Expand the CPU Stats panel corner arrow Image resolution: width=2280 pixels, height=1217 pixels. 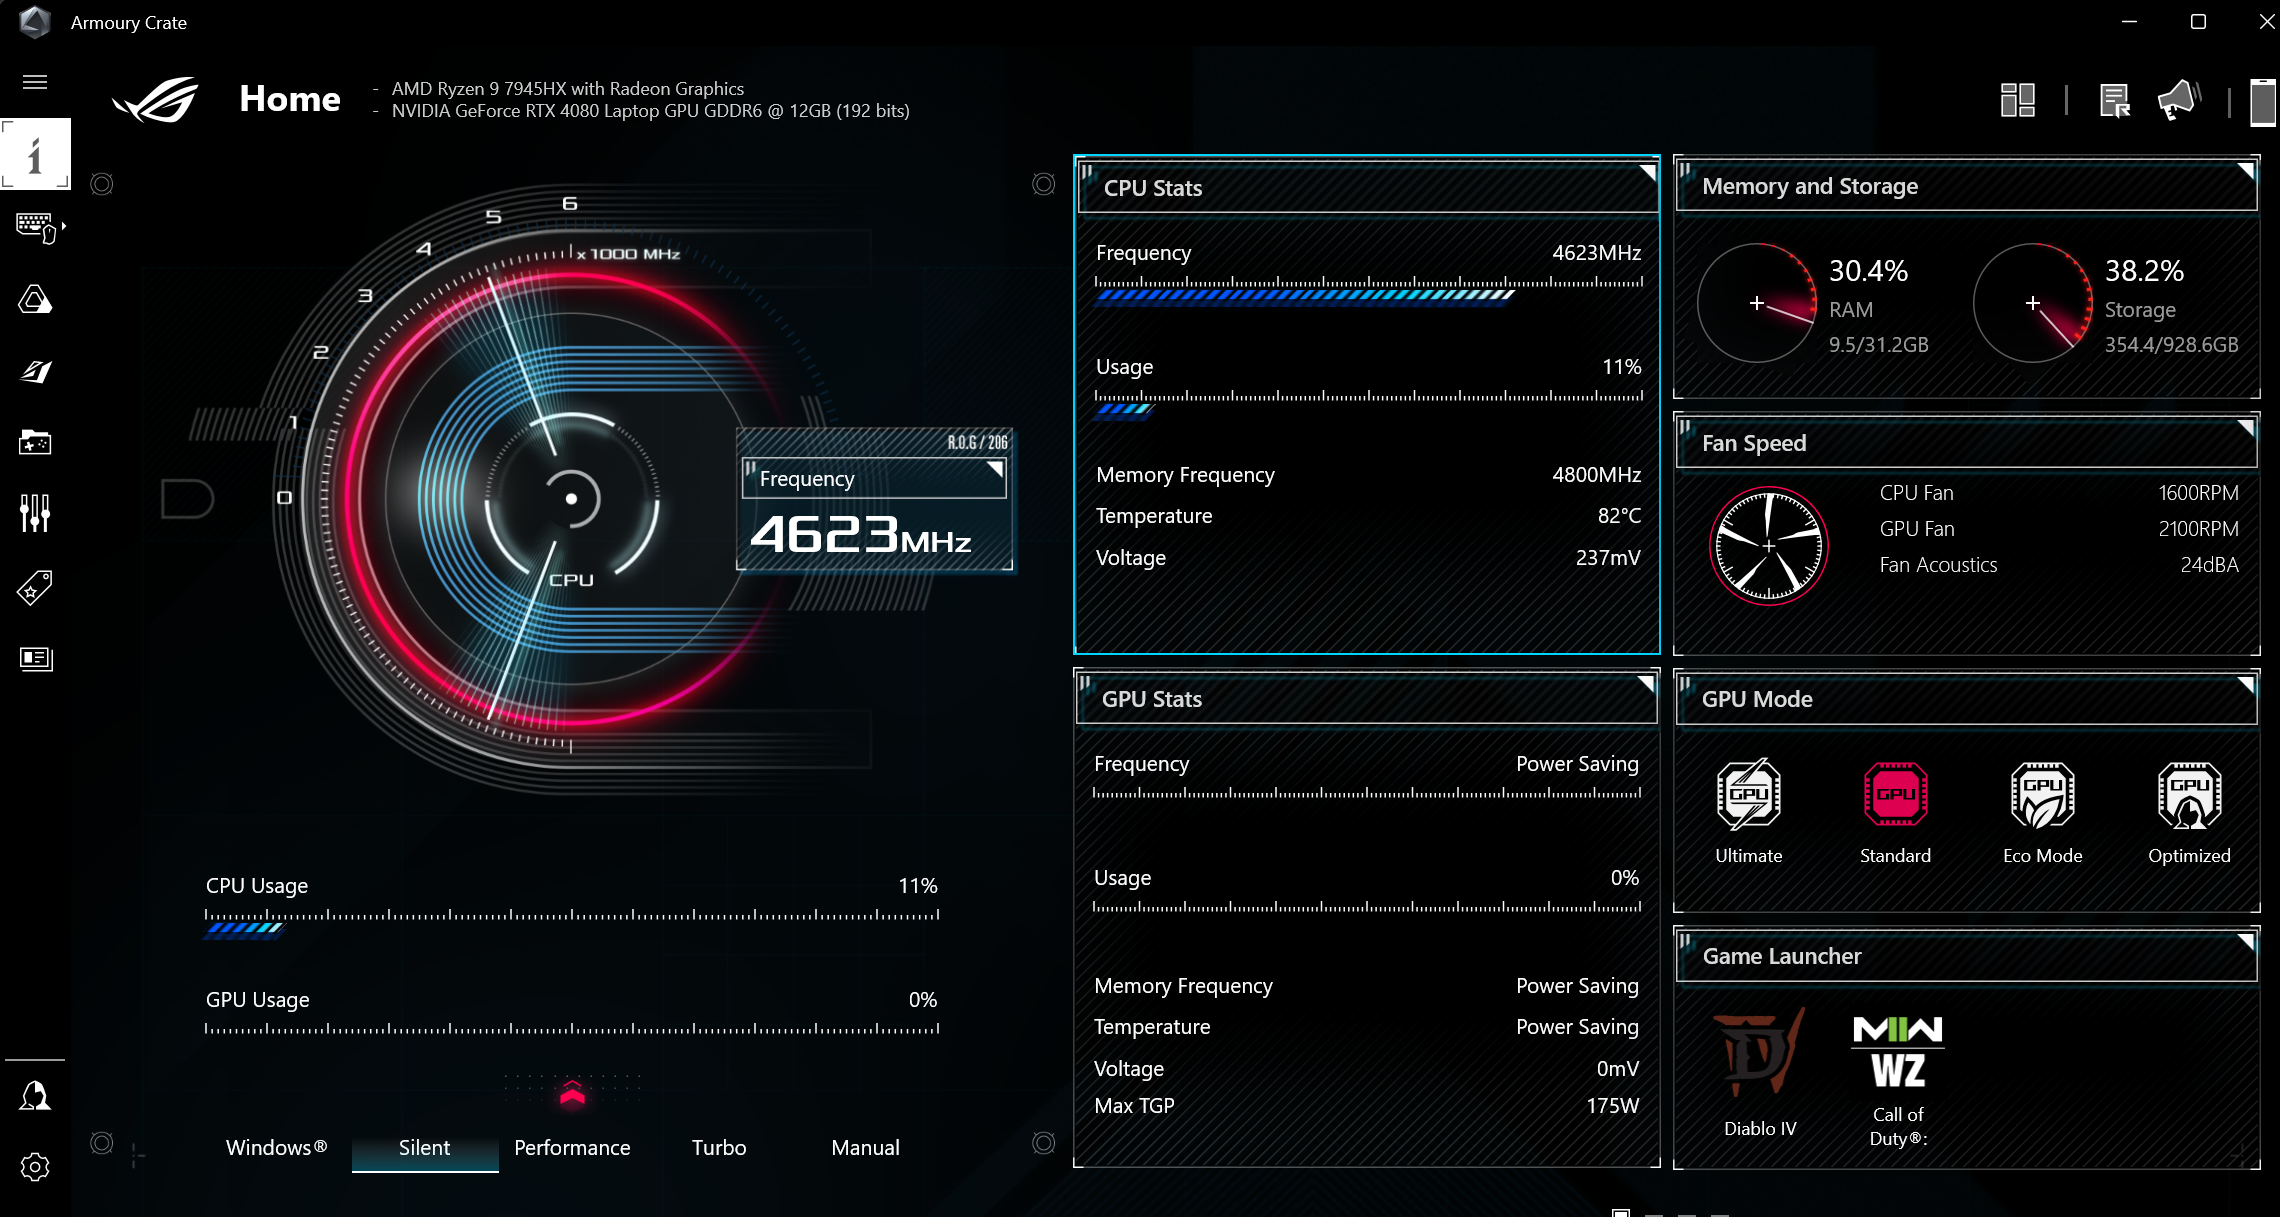click(x=1647, y=173)
